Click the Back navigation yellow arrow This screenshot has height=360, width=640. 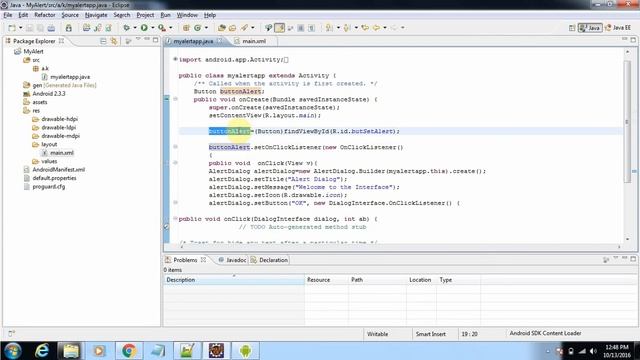click(x=376, y=28)
